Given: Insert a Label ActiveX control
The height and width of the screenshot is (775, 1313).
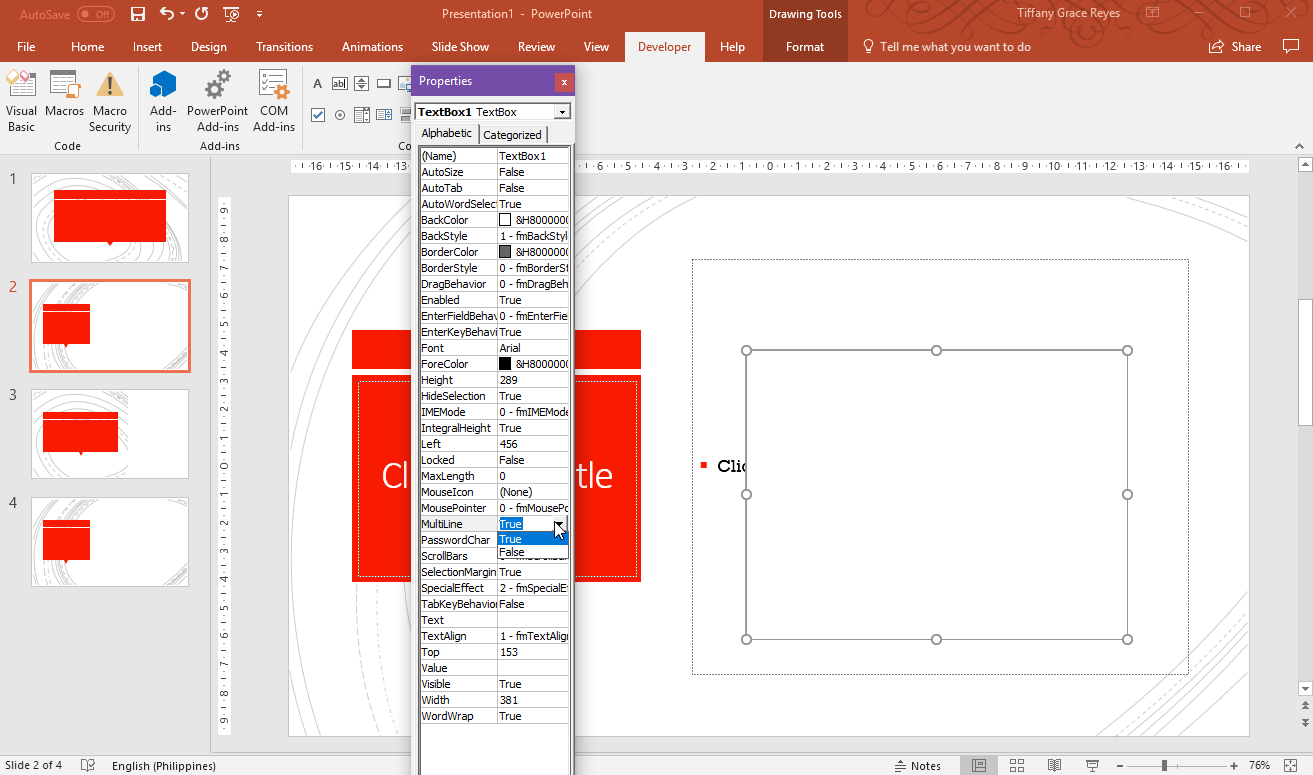Looking at the screenshot, I should (x=318, y=83).
